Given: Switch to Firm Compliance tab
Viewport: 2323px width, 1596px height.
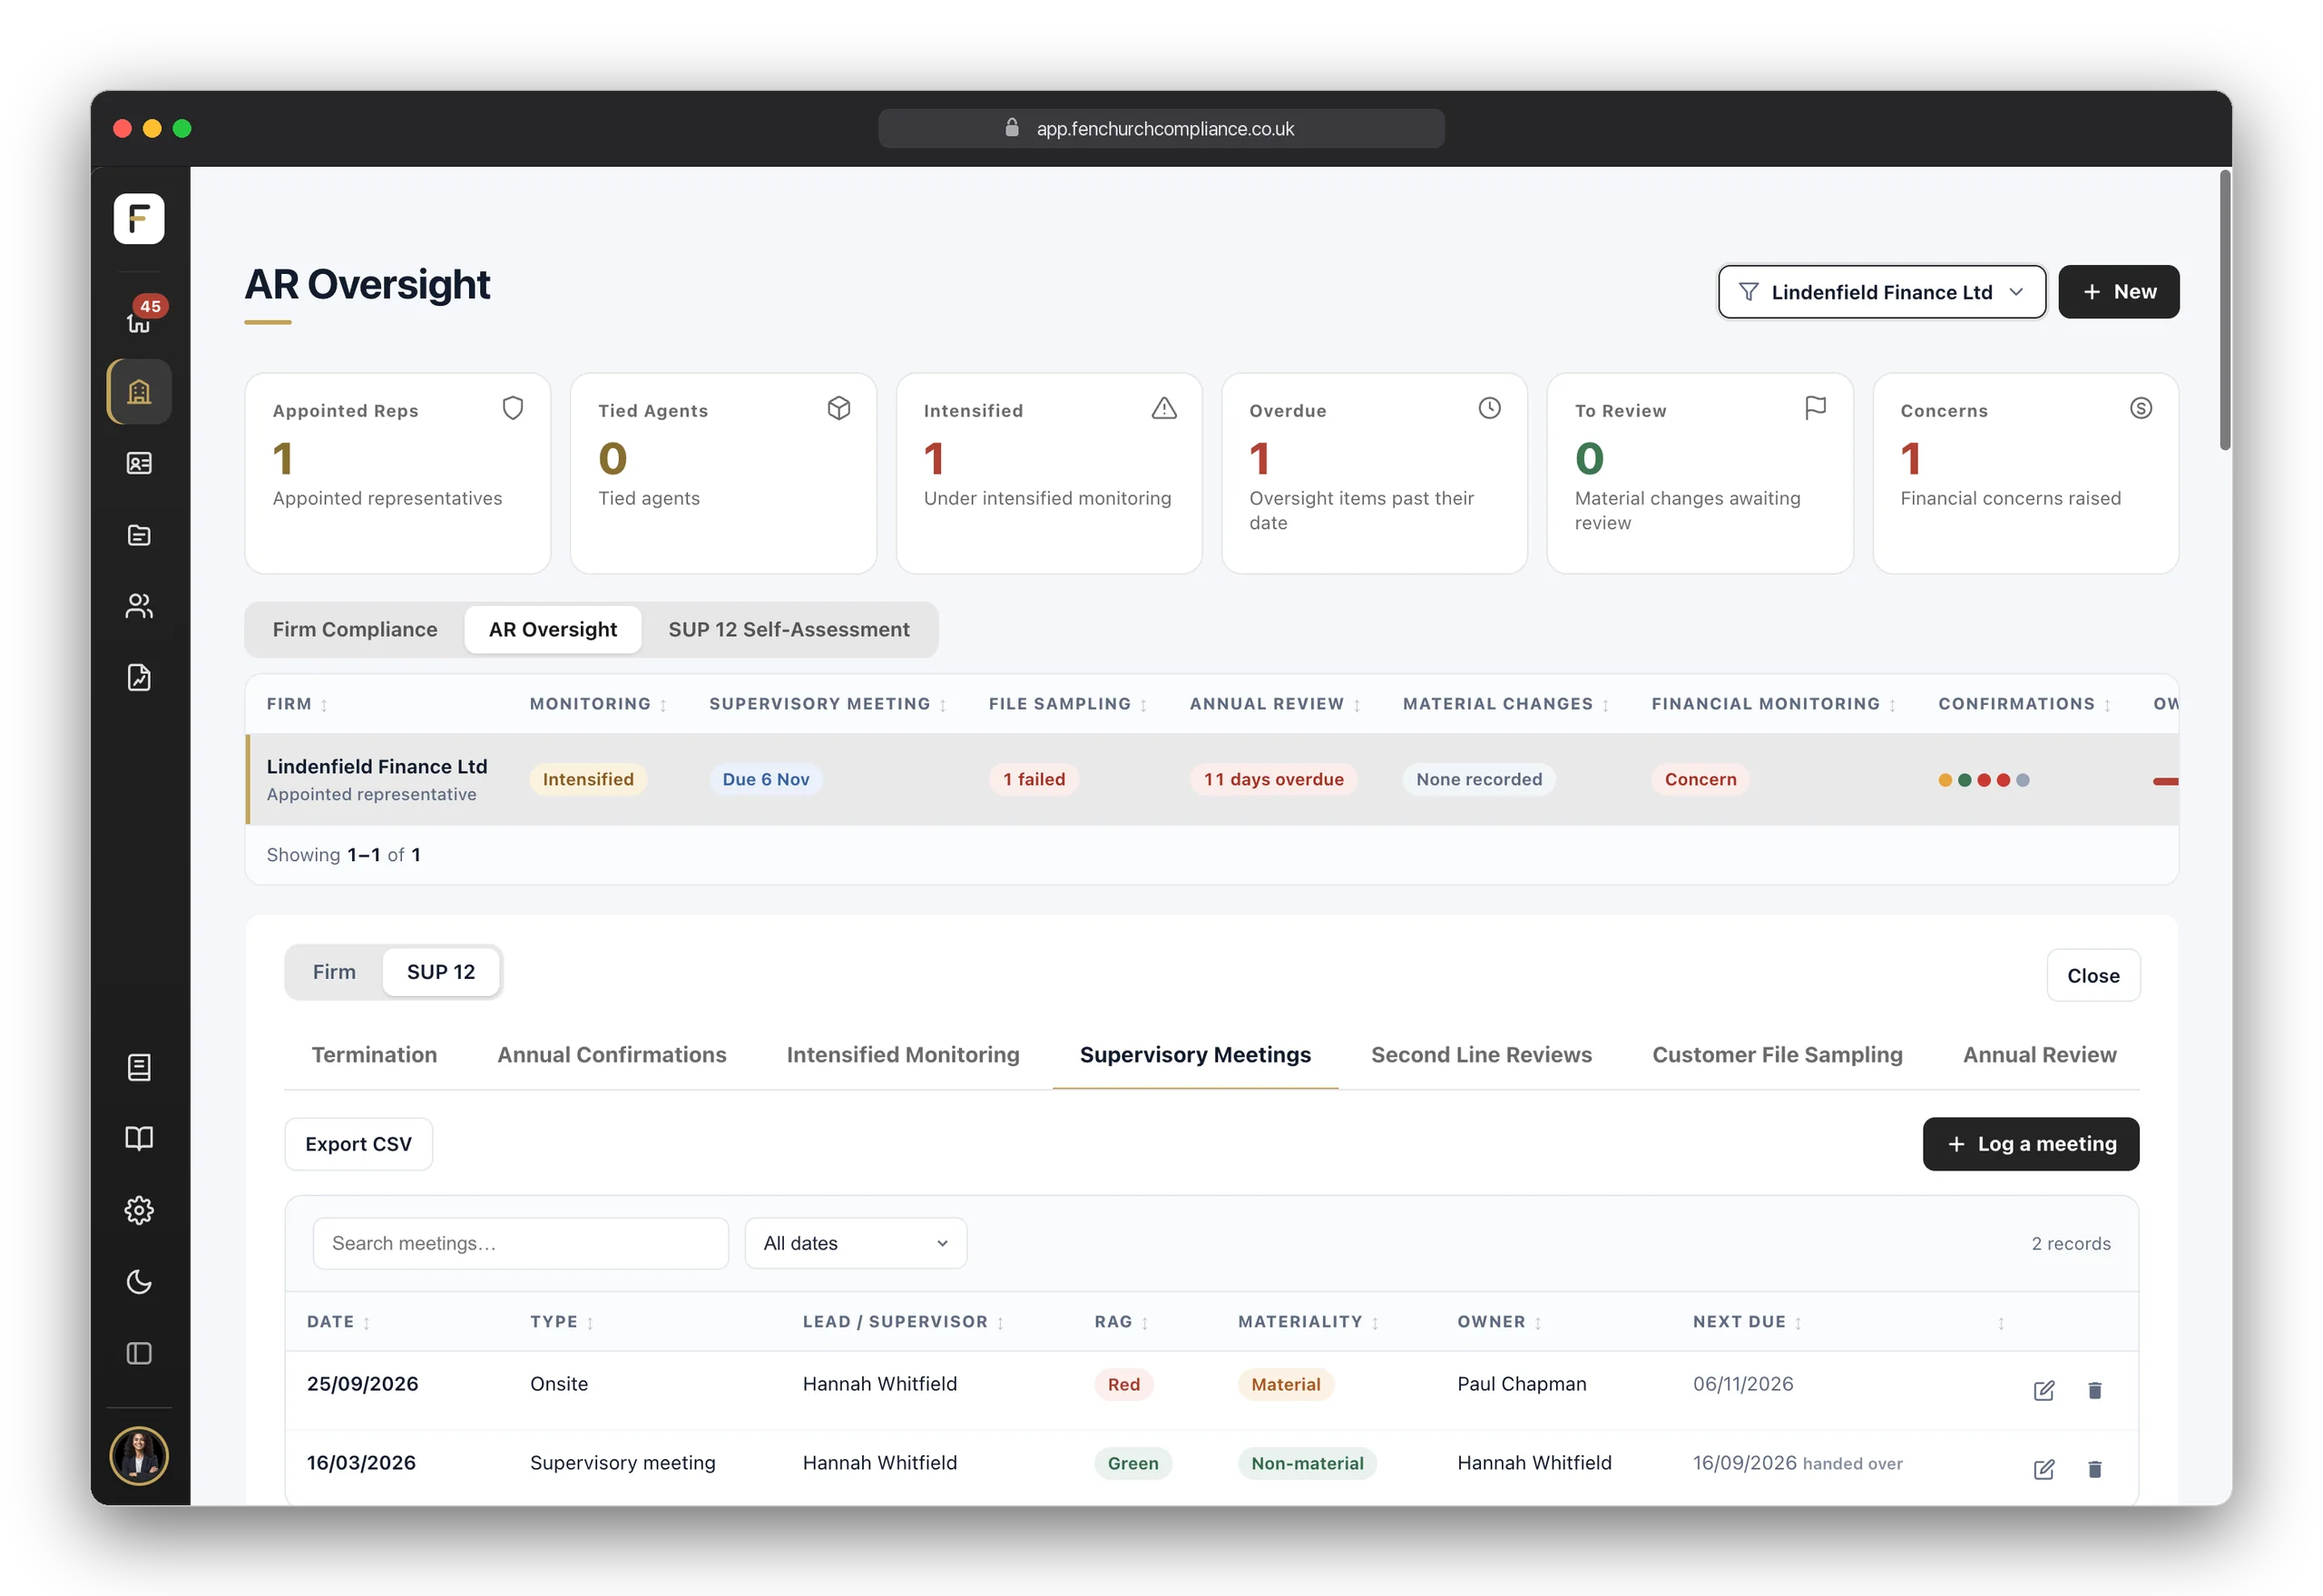Looking at the screenshot, I should (355, 630).
